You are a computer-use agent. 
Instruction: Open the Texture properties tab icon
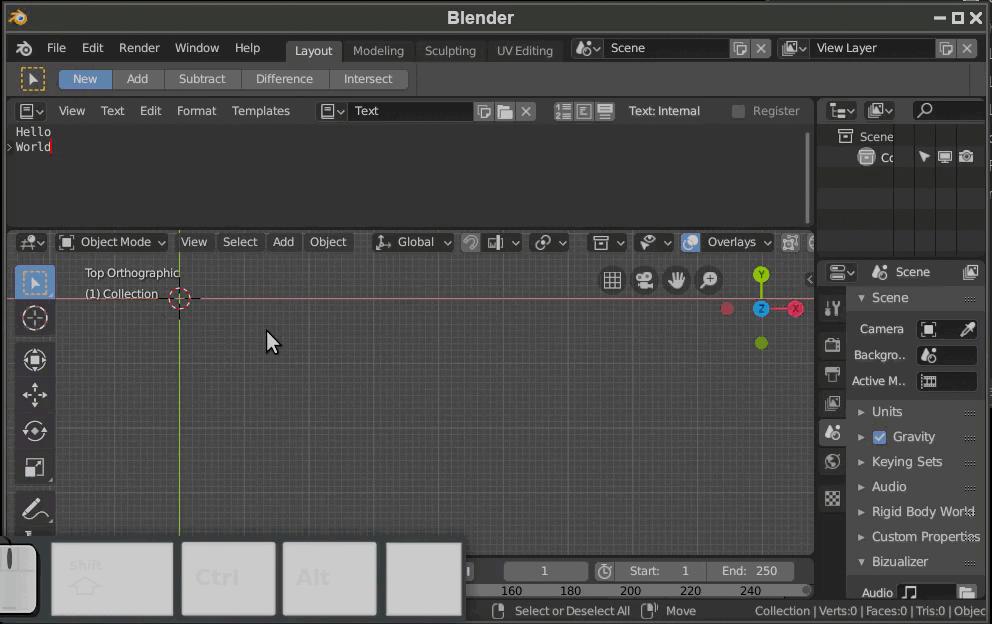(833, 499)
